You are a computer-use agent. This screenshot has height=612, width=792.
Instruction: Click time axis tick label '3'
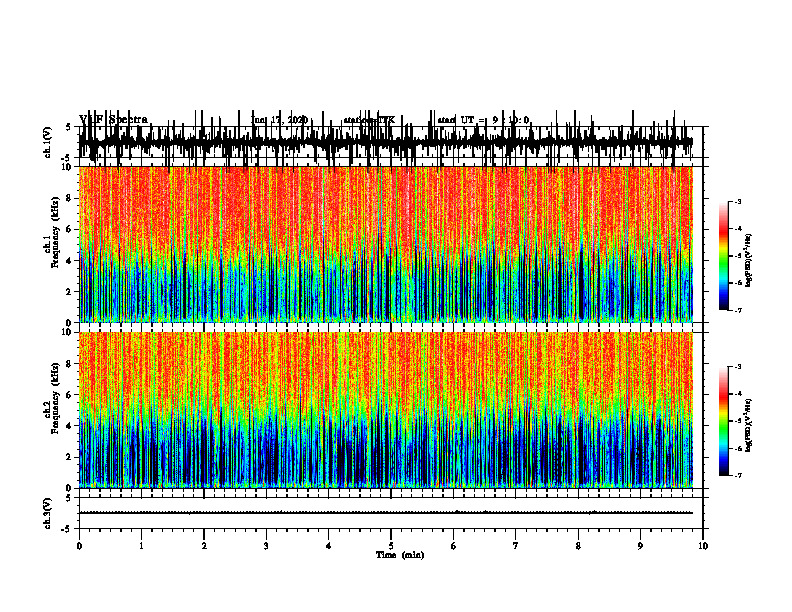pos(266,546)
